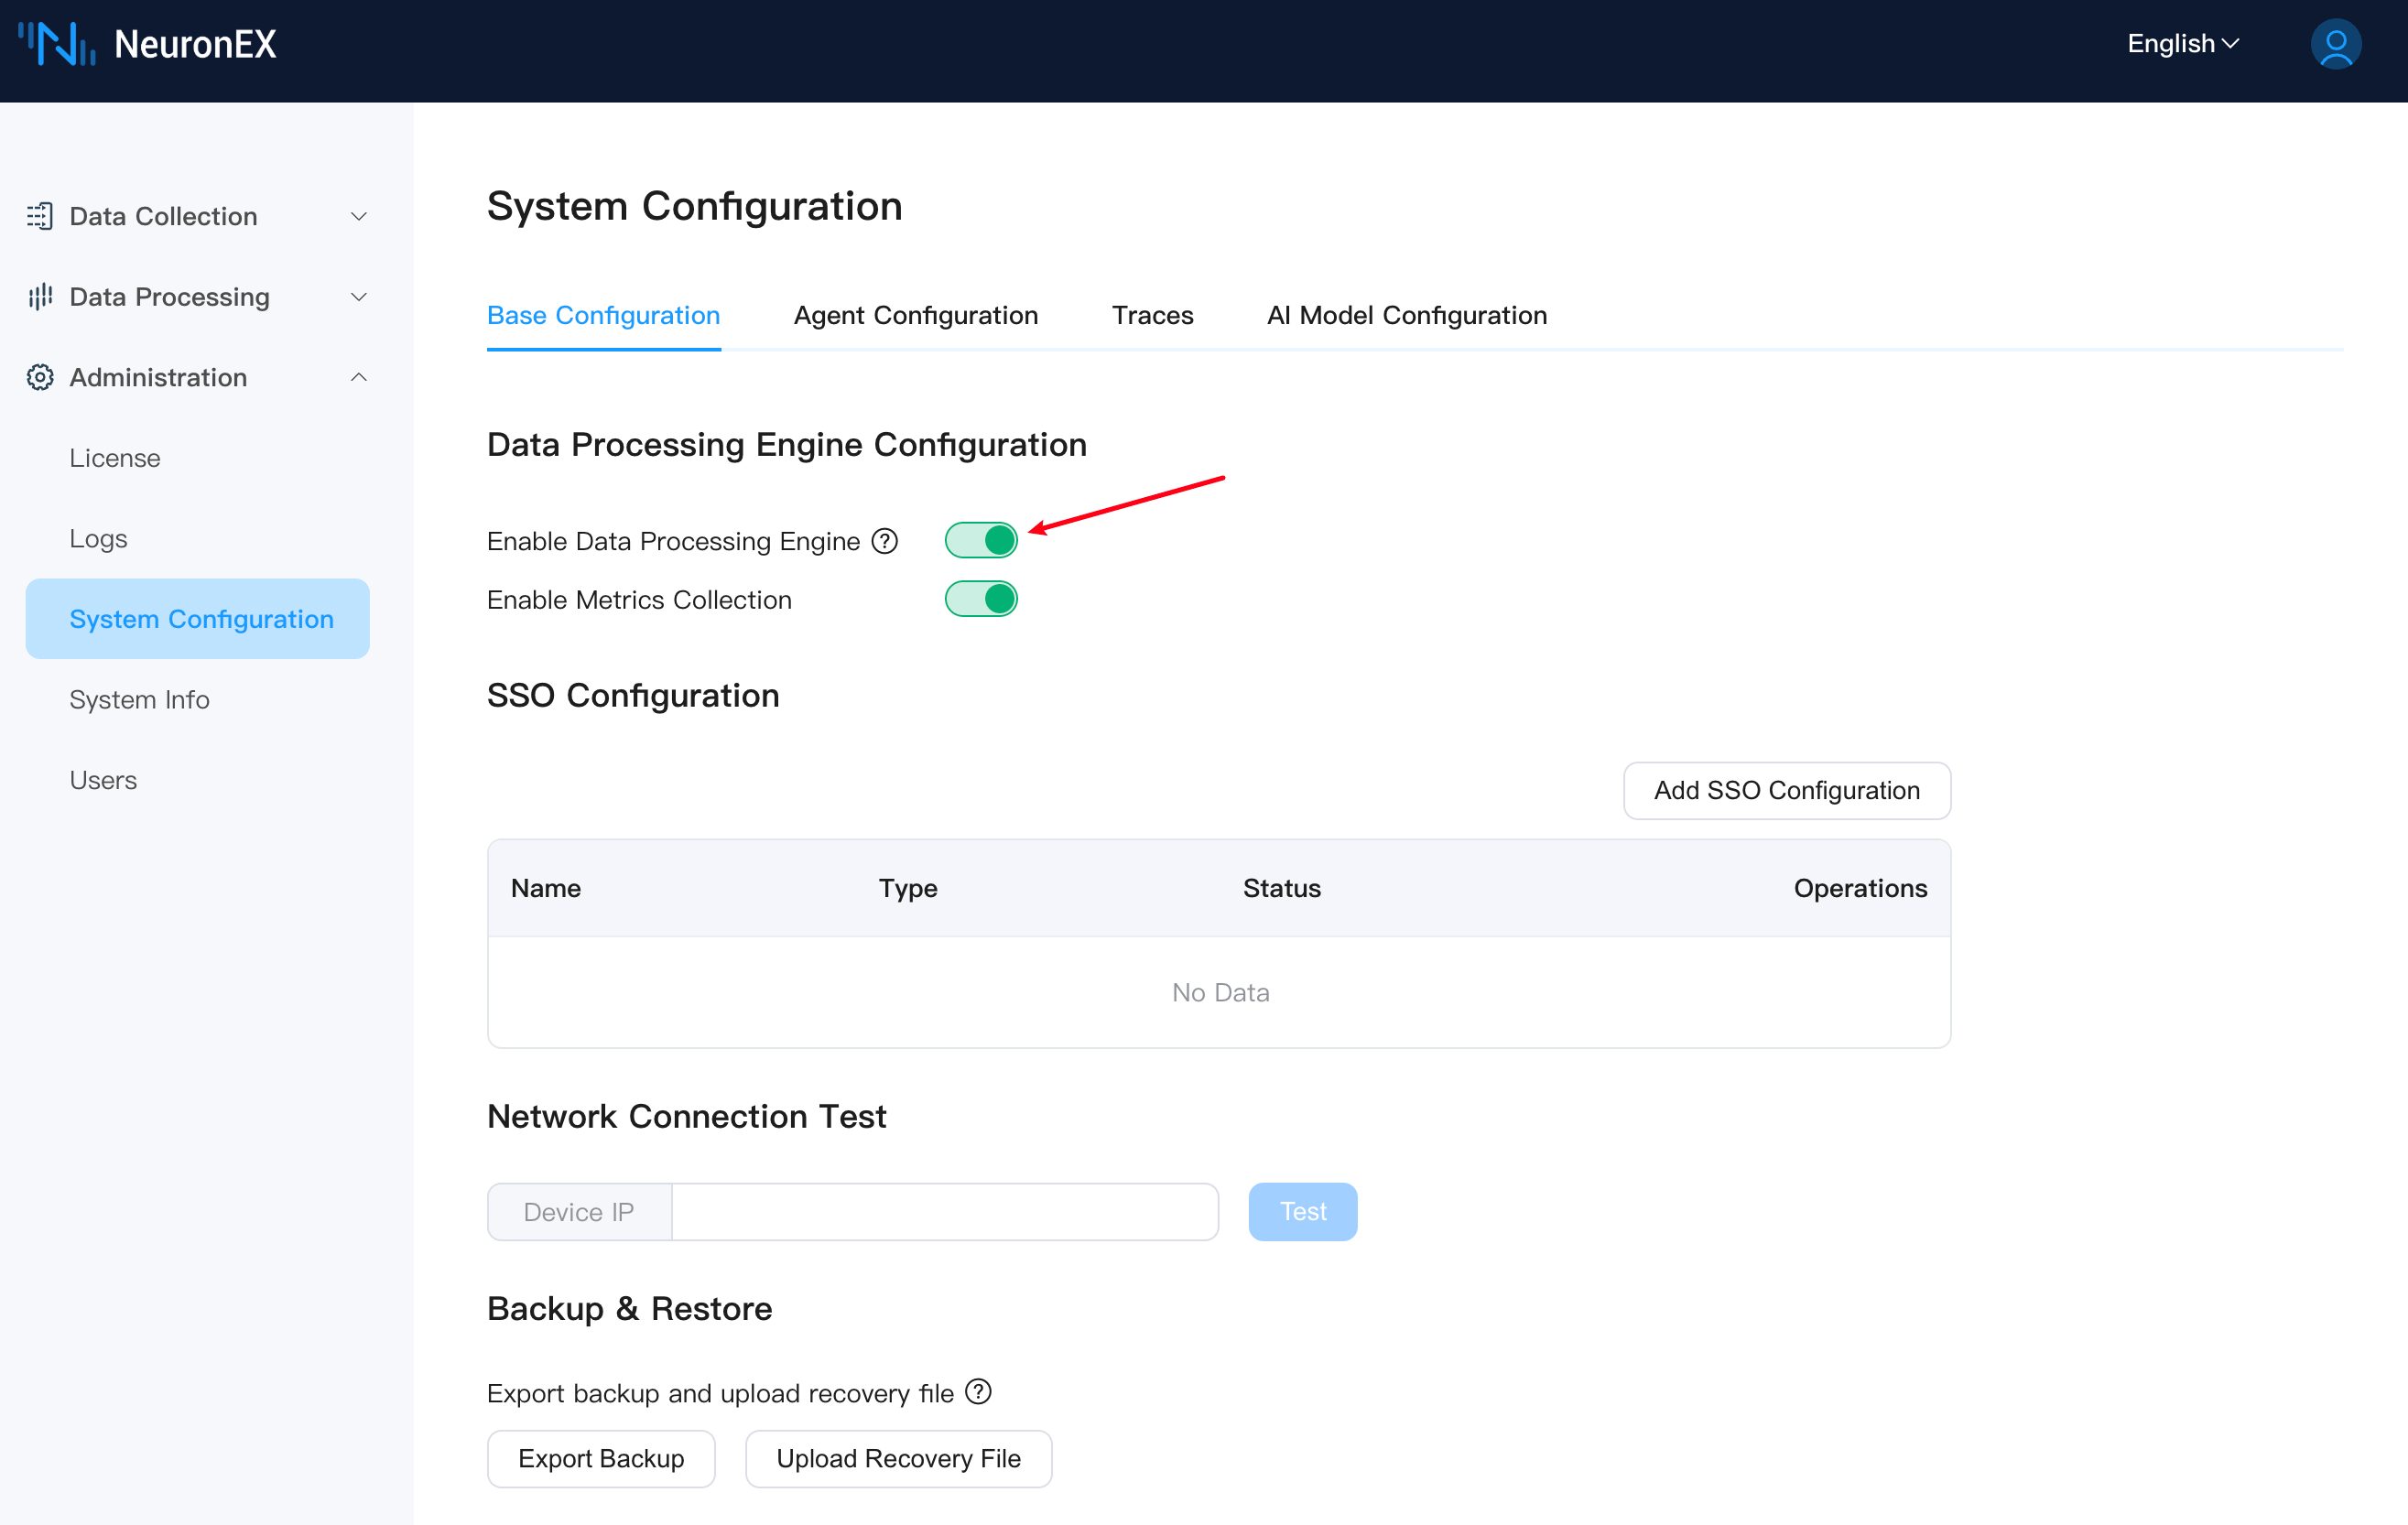
Task: Click Upload Recovery File button
Action: 897,1458
